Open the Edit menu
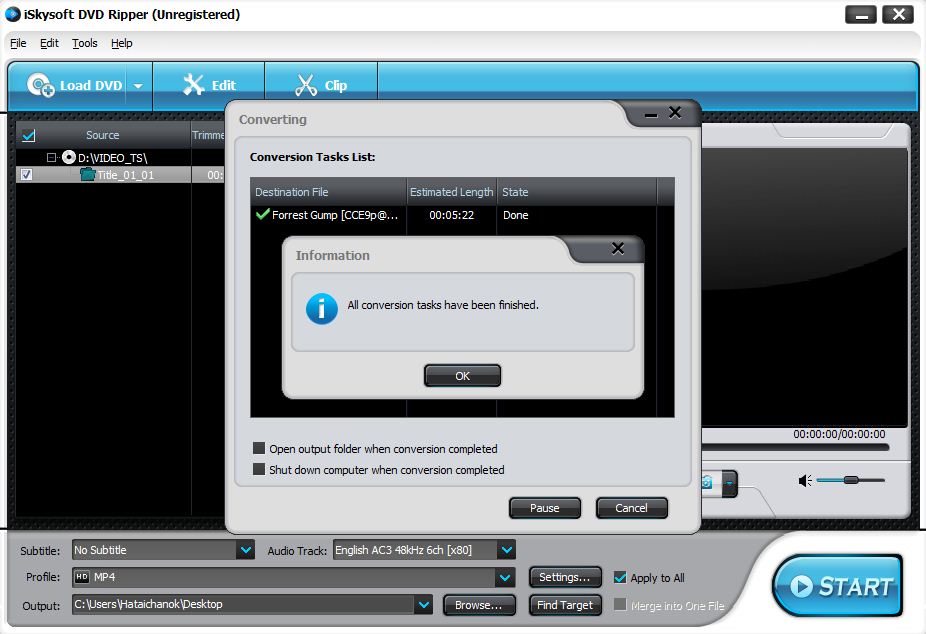926x634 pixels. click(x=49, y=43)
